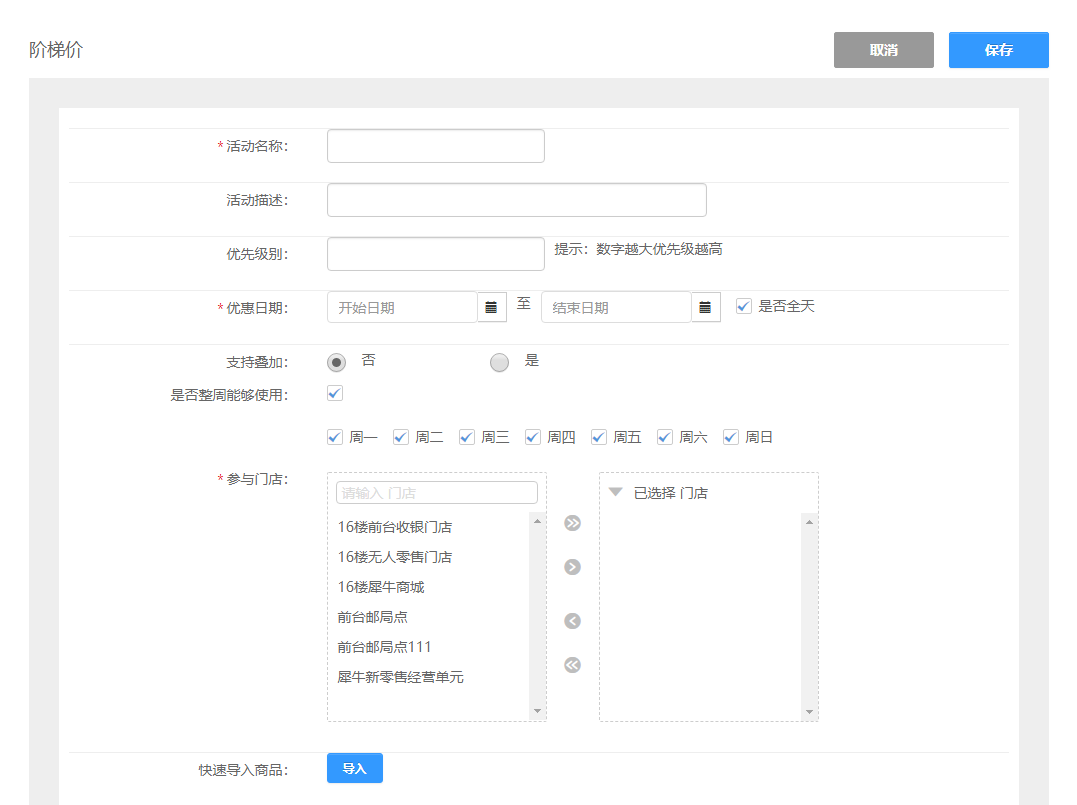The width and height of the screenshot is (1077, 805).
Task: Collapse the 已选择 门店 triangle
Action: 615,492
